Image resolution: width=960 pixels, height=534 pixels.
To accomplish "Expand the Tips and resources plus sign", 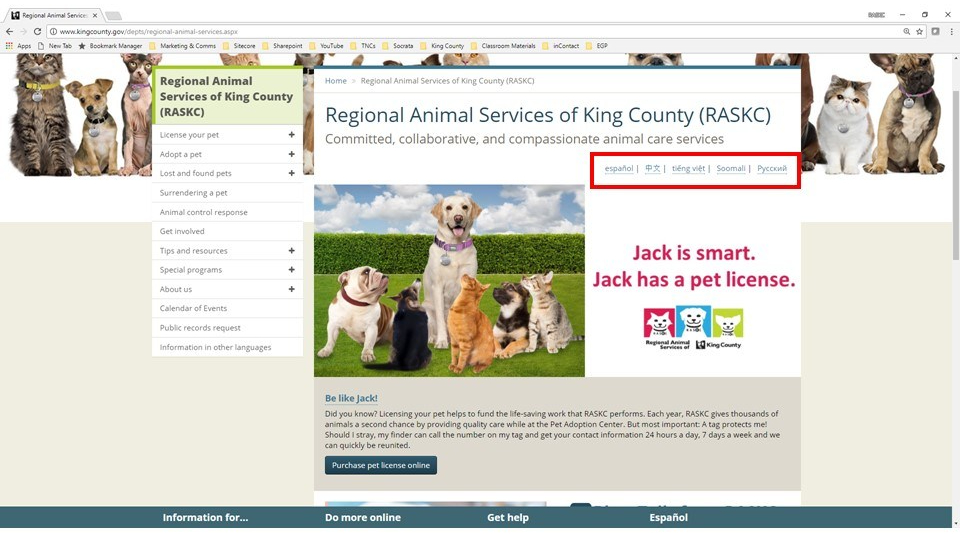I will [x=291, y=251].
